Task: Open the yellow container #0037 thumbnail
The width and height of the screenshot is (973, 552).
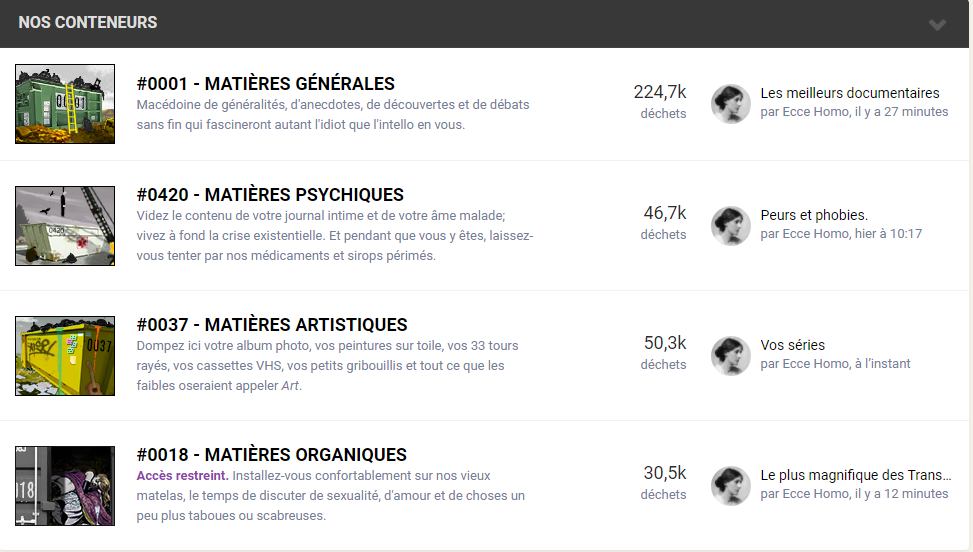Action: (x=65, y=356)
